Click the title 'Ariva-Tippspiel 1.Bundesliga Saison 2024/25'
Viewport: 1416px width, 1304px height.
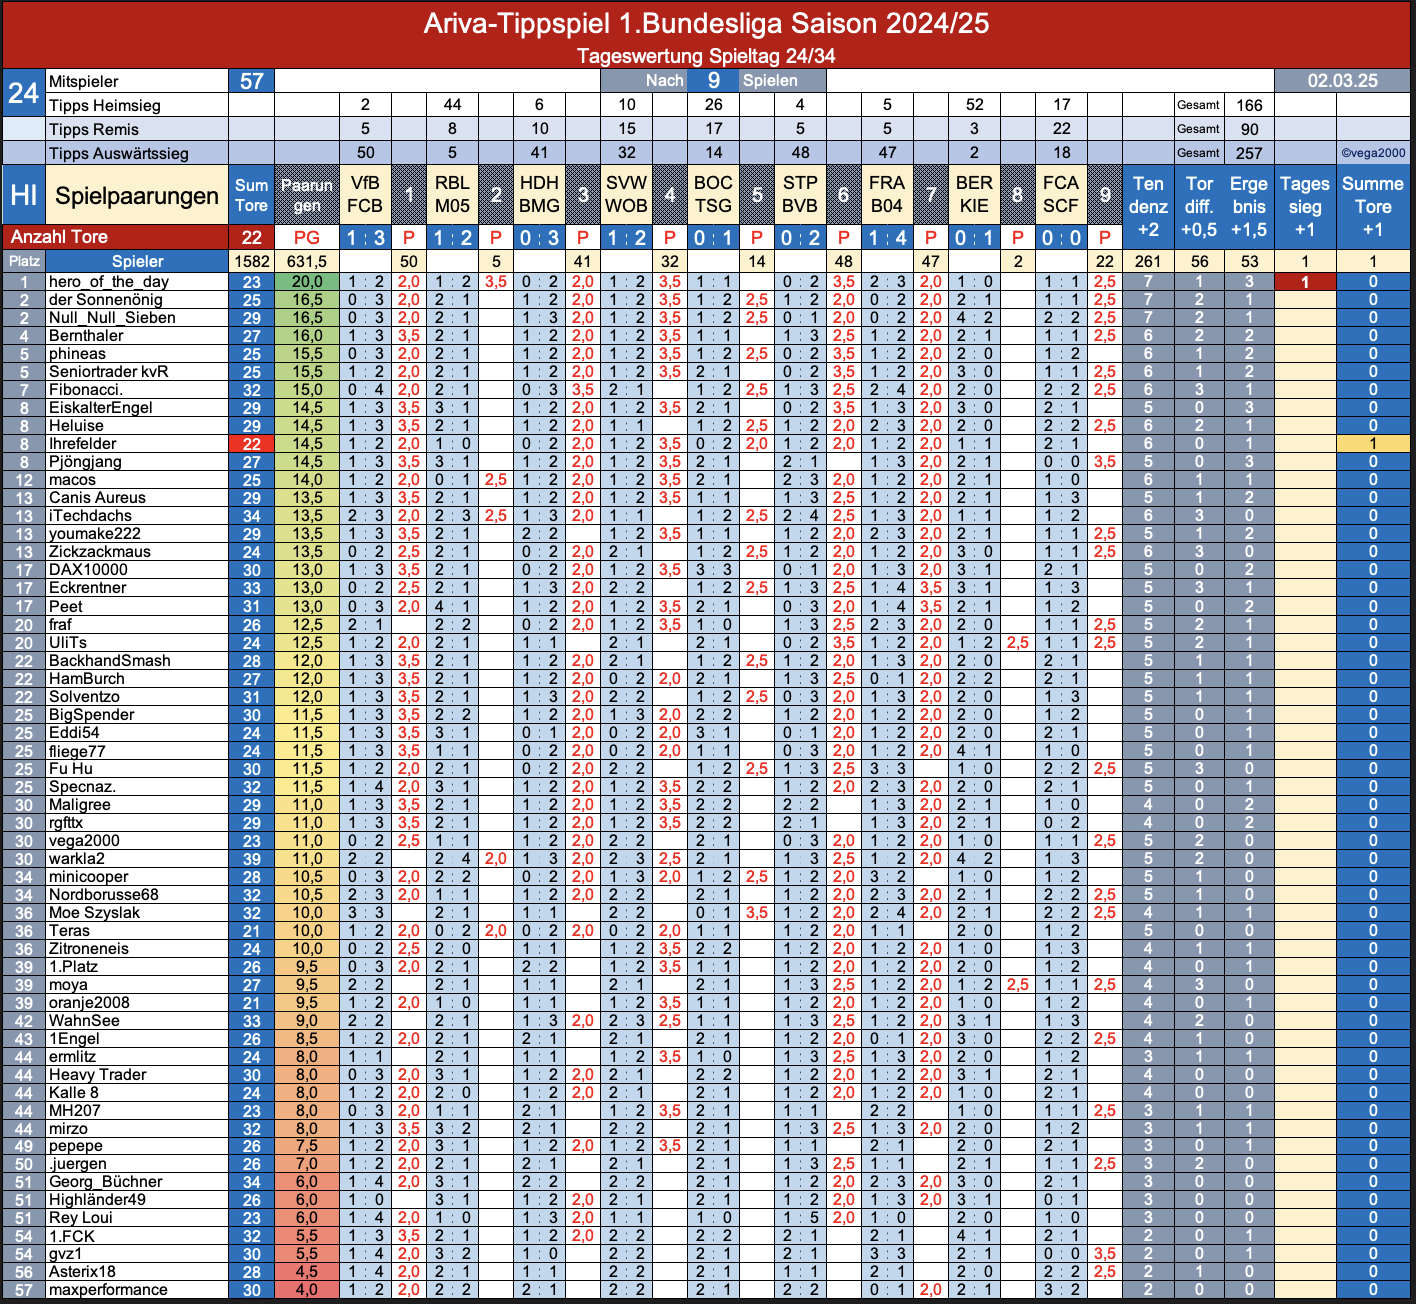(706, 23)
